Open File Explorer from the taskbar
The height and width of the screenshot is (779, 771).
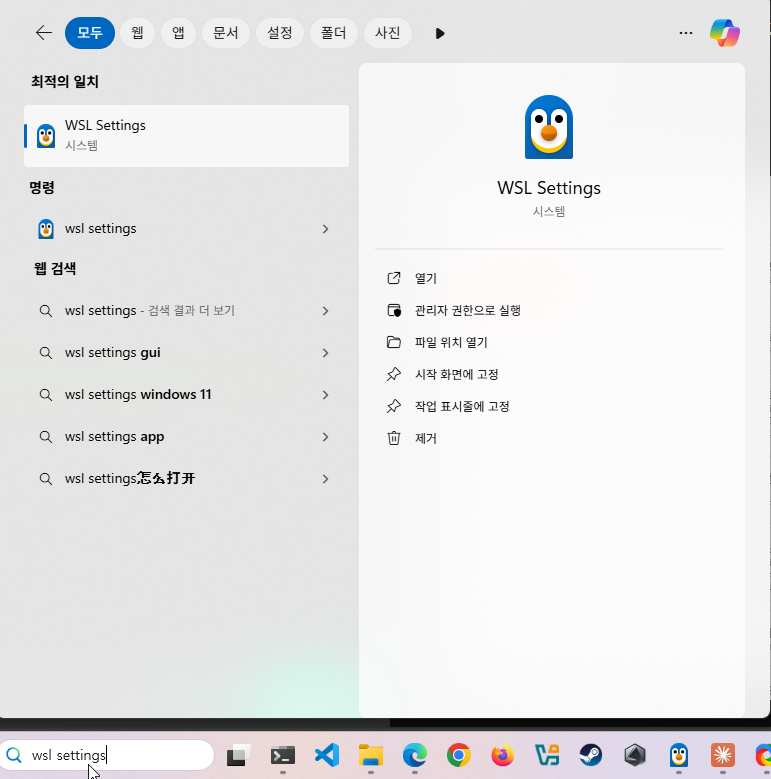371,755
